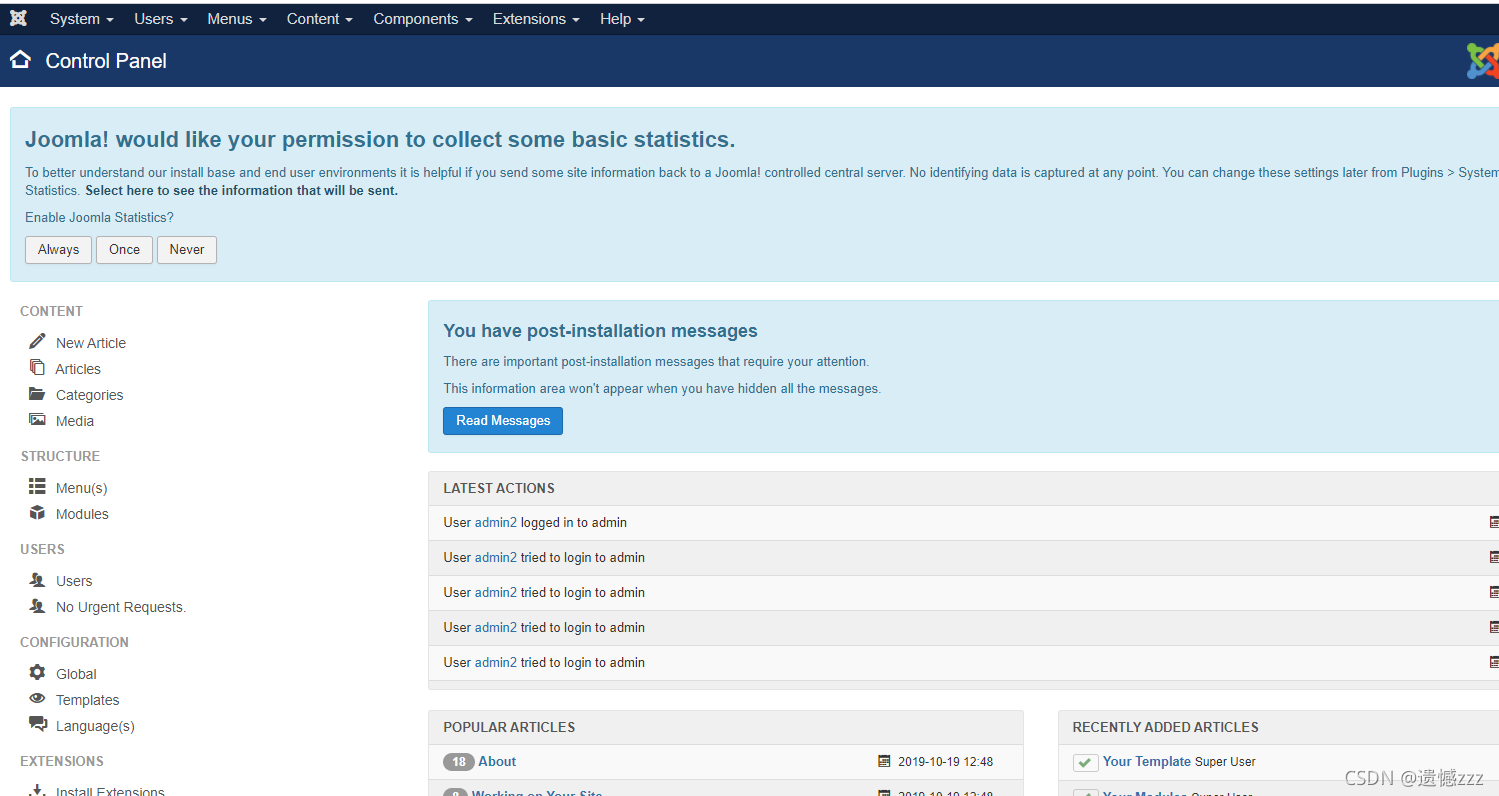Image resolution: width=1499 pixels, height=796 pixels.
Task: Open the Users dropdown menu
Action: (x=160, y=19)
